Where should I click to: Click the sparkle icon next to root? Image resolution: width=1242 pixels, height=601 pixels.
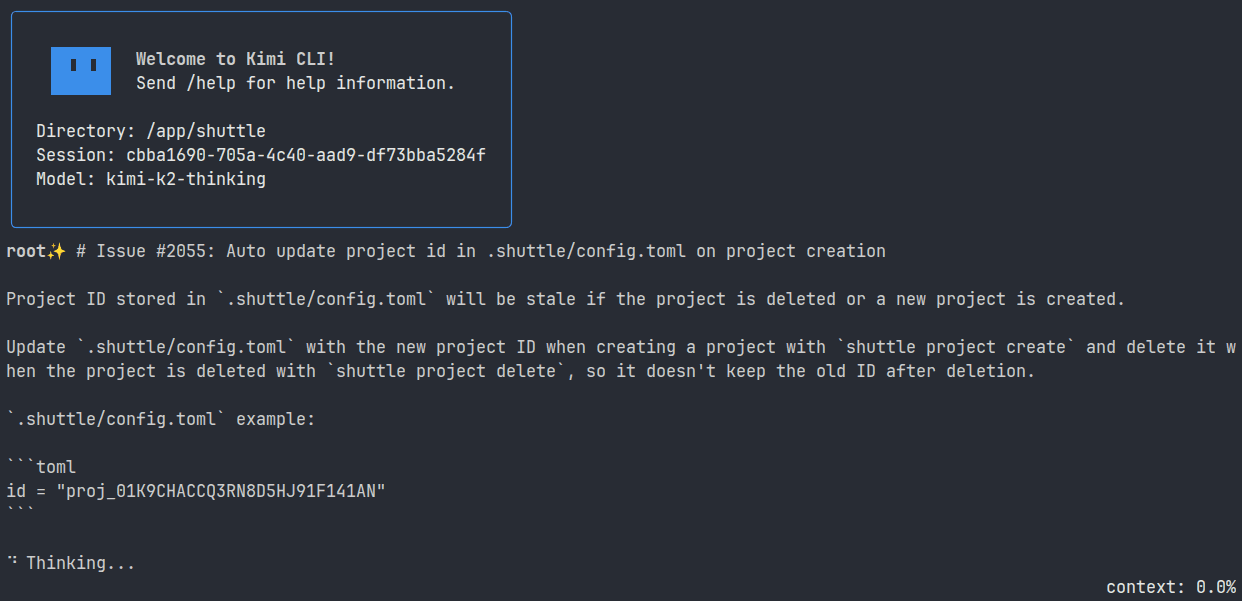(x=57, y=251)
